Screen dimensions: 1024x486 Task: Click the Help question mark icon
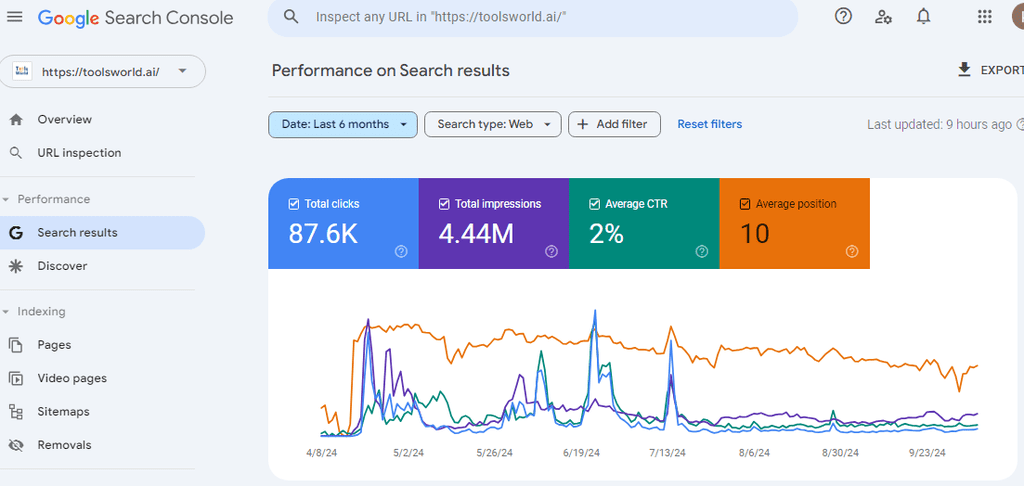[x=843, y=16]
